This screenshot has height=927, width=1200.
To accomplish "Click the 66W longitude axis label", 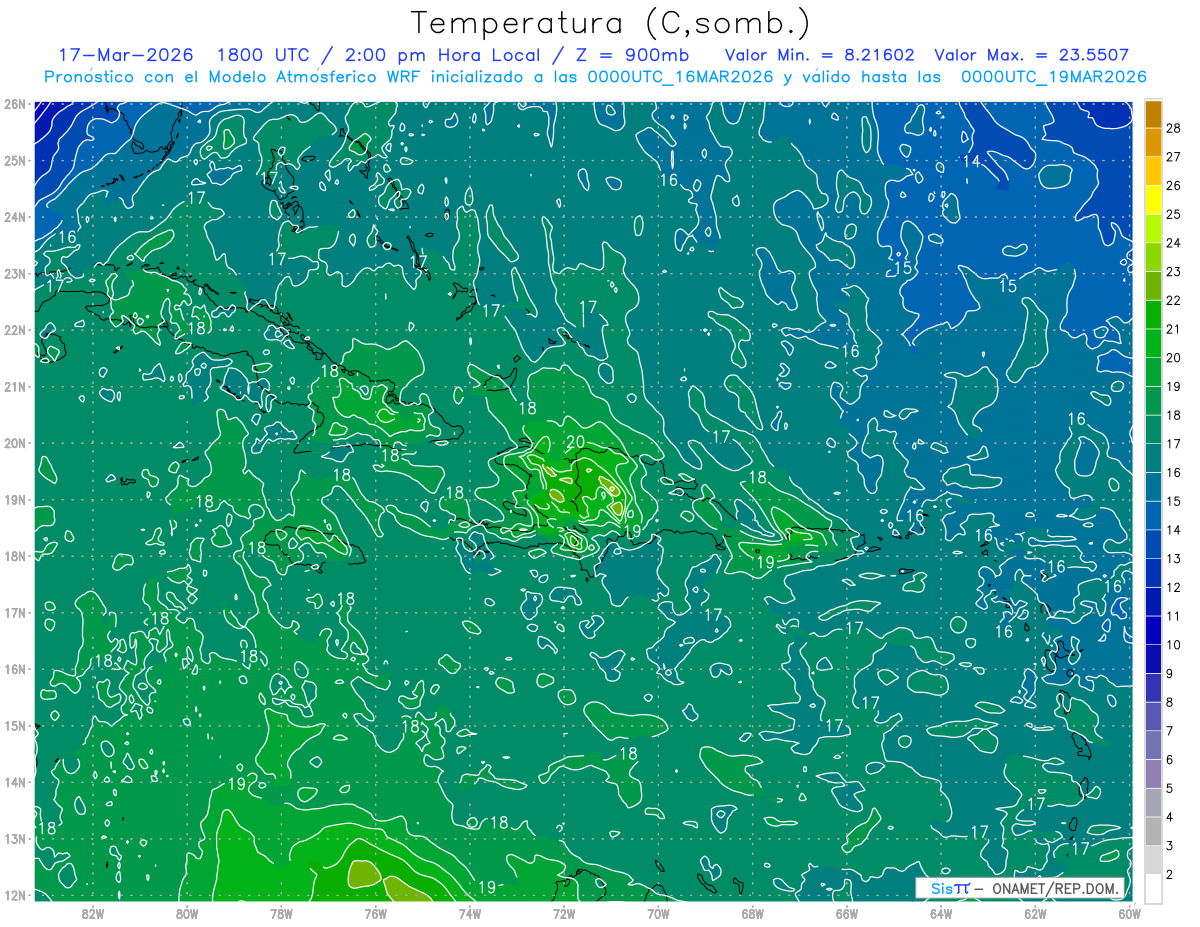I will (846, 912).
